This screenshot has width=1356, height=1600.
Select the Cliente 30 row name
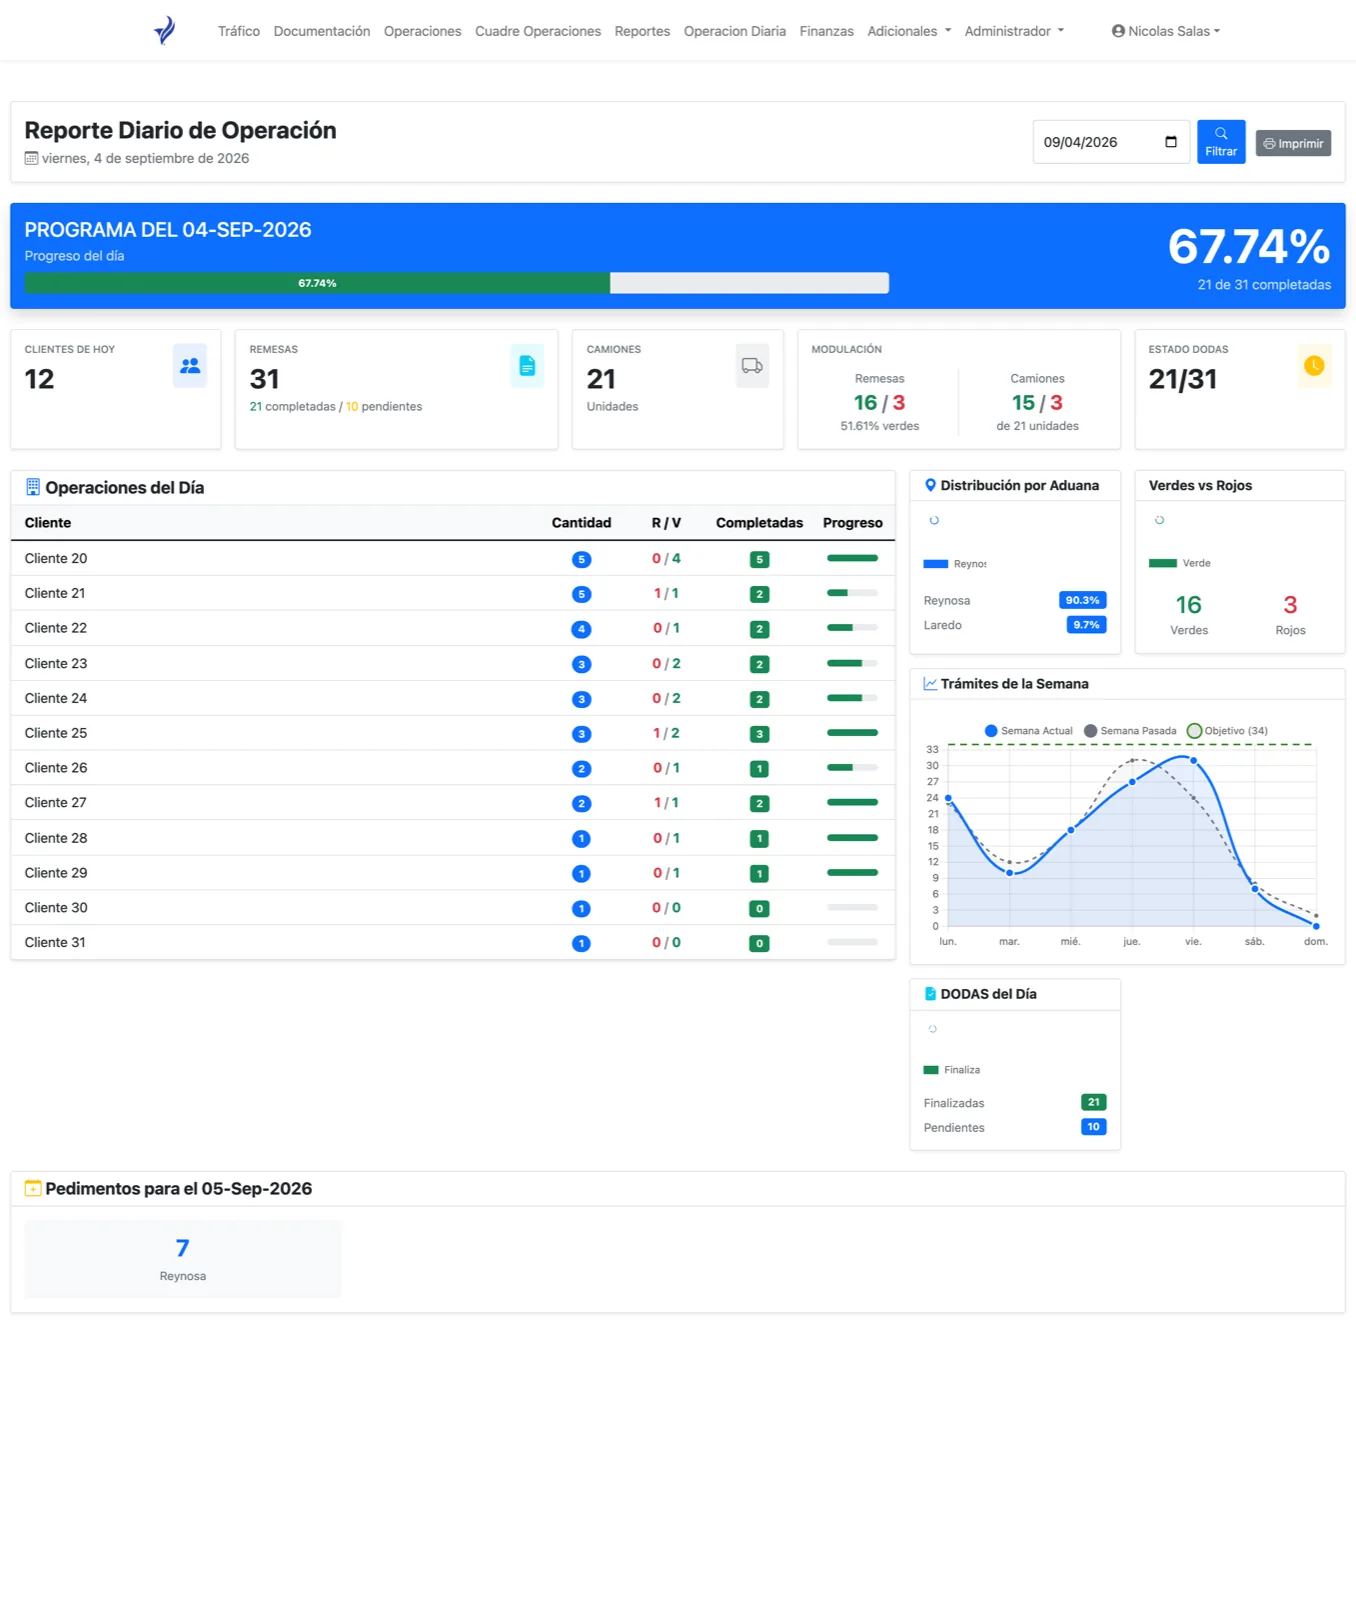pyautogui.click(x=56, y=907)
